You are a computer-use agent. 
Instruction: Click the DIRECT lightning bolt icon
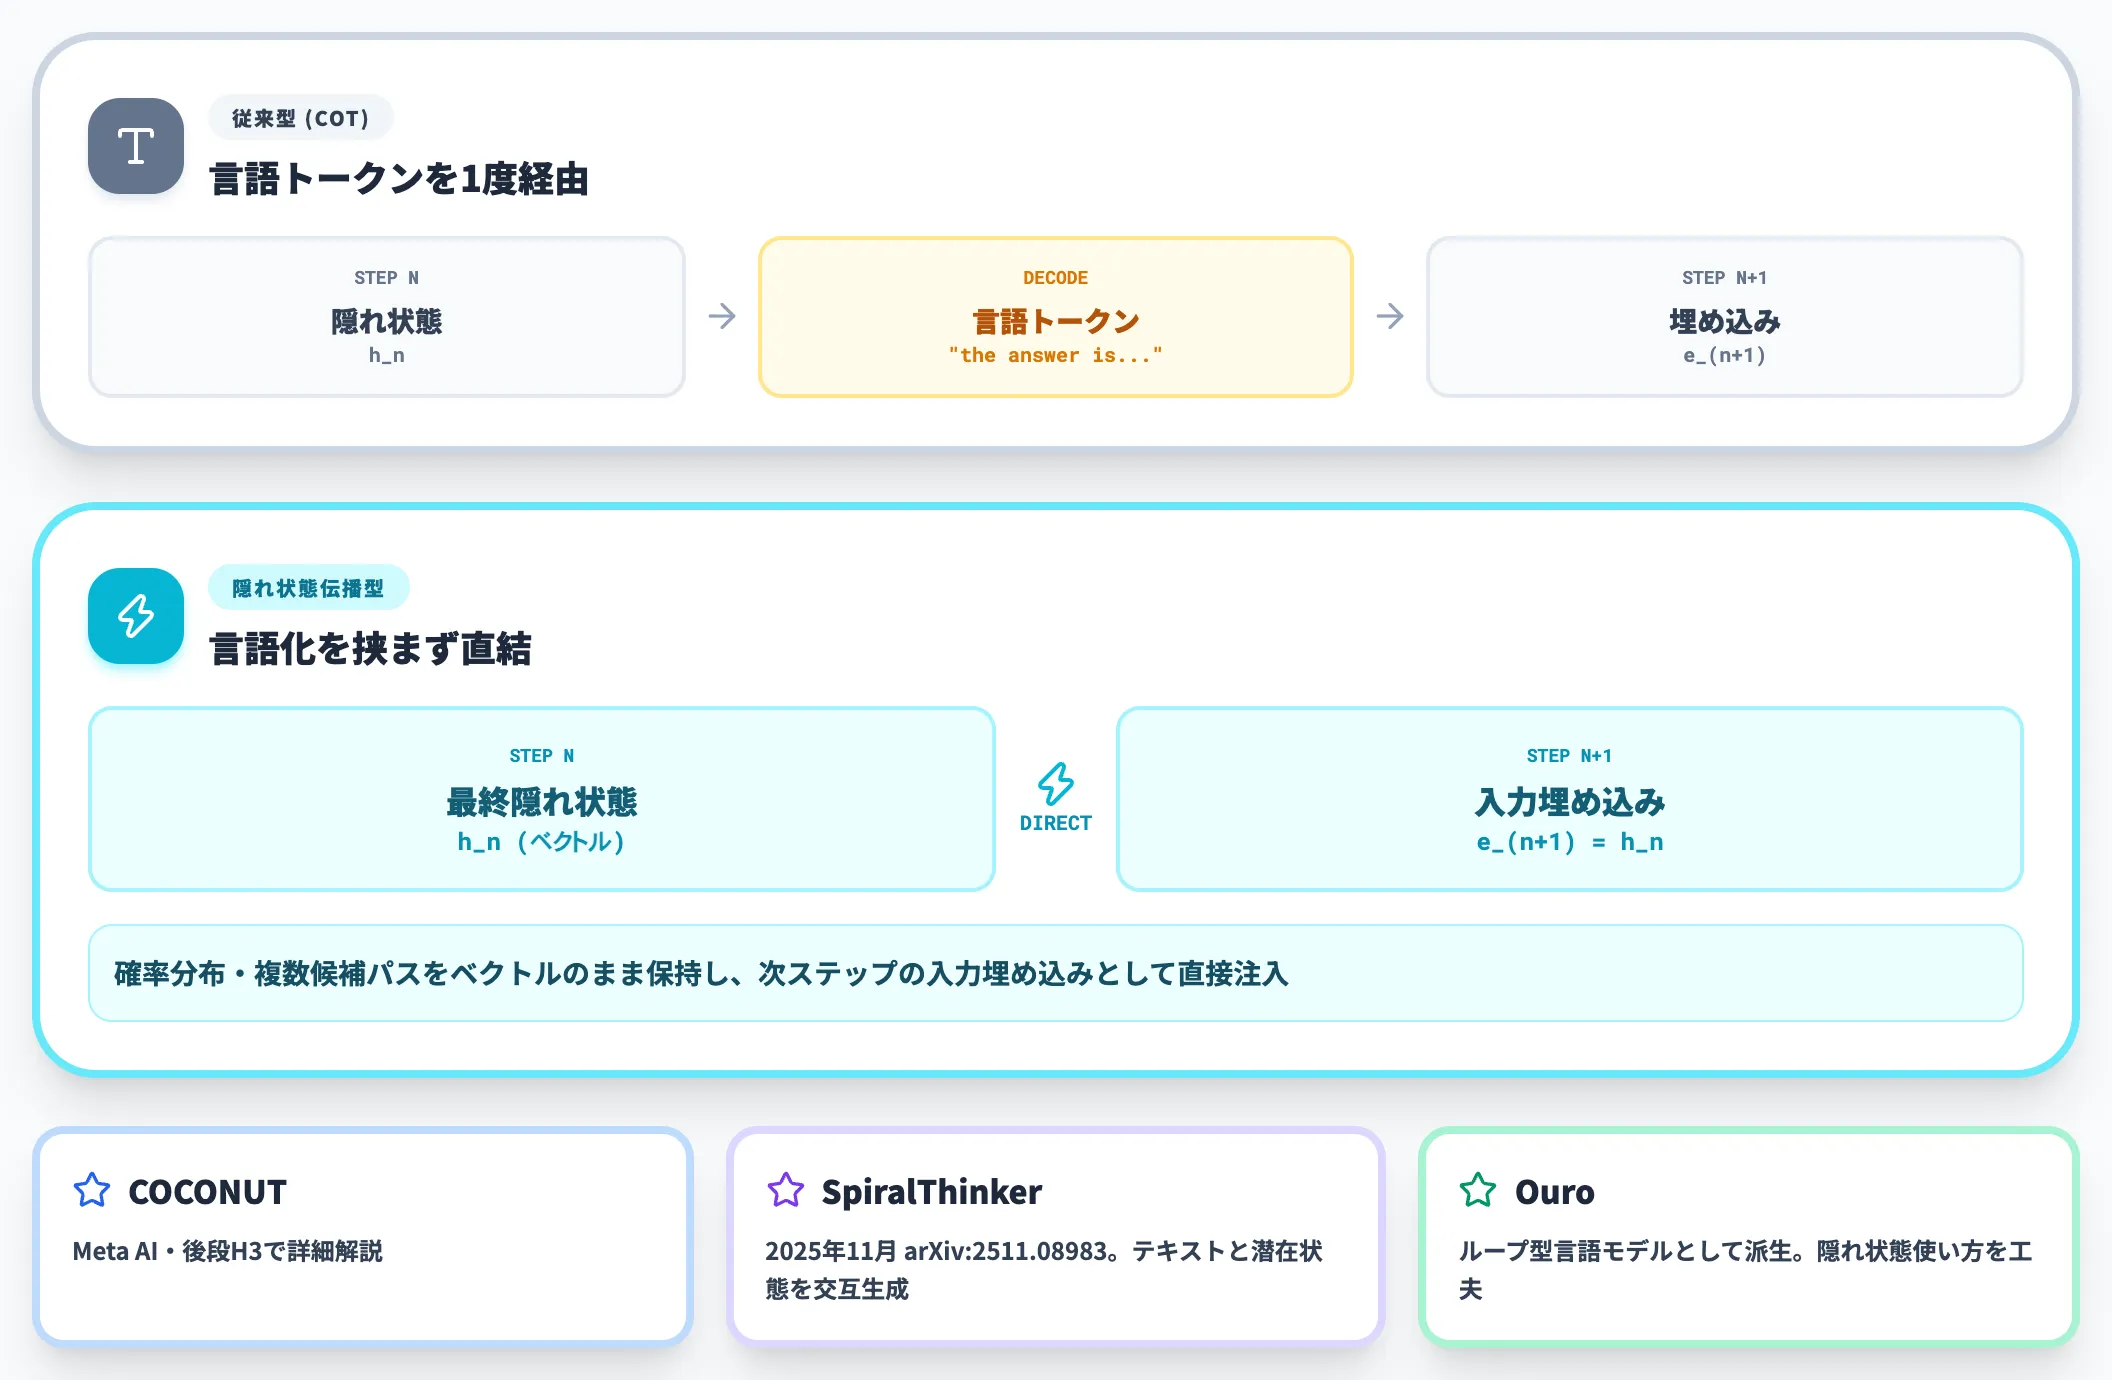tap(1056, 784)
